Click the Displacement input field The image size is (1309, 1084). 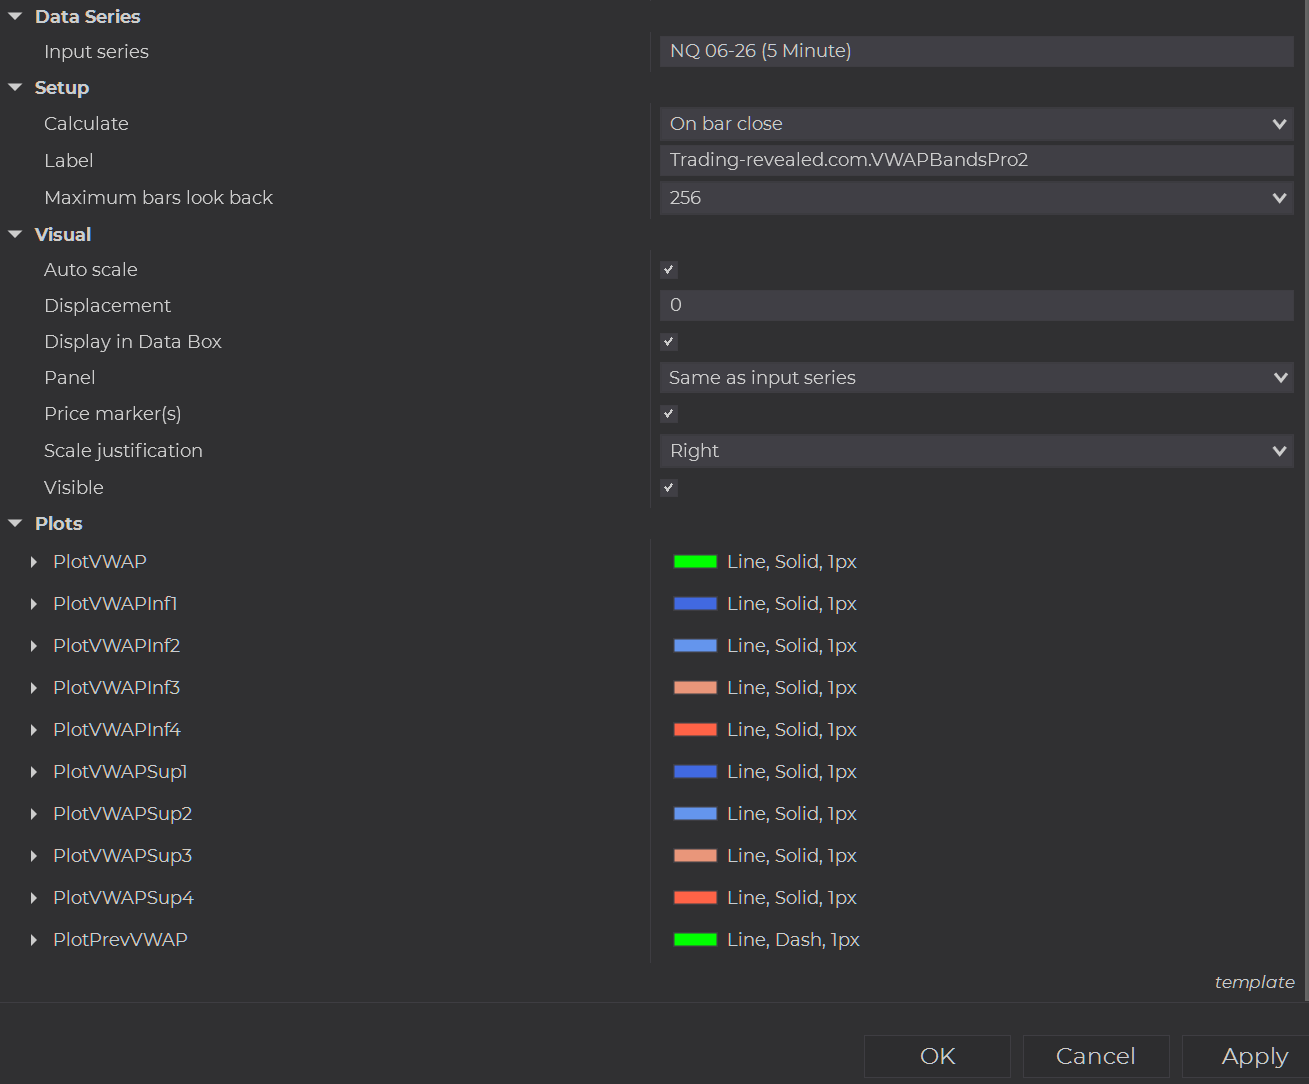point(976,305)
